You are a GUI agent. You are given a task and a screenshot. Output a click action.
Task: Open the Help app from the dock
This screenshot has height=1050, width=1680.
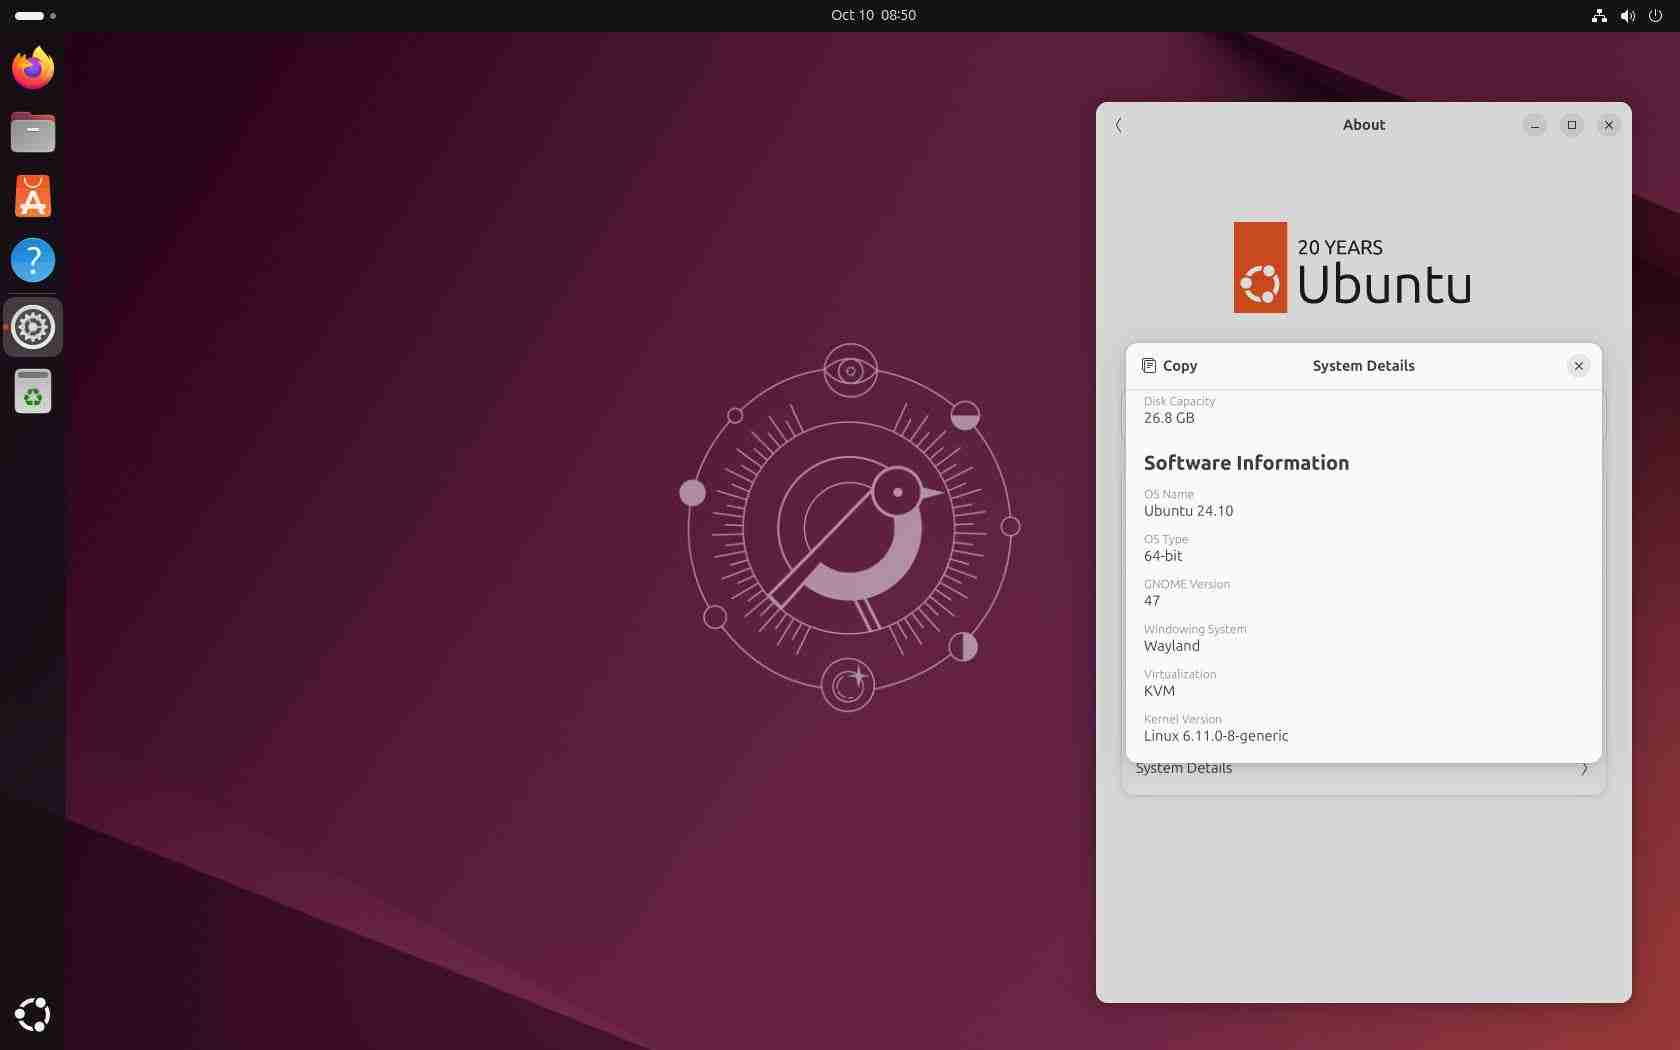33,260
